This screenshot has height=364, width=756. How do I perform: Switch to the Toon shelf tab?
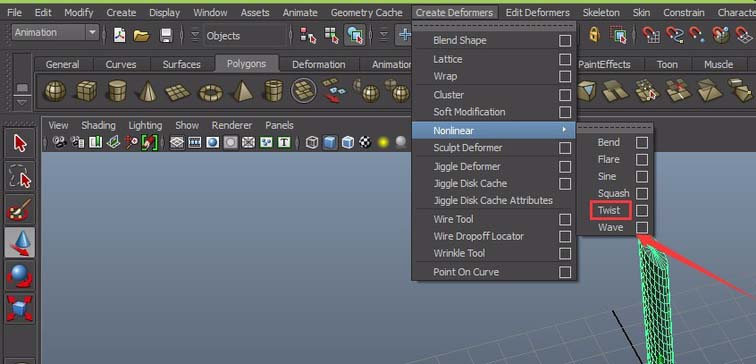pyautogui.click(x=667, y=64)
